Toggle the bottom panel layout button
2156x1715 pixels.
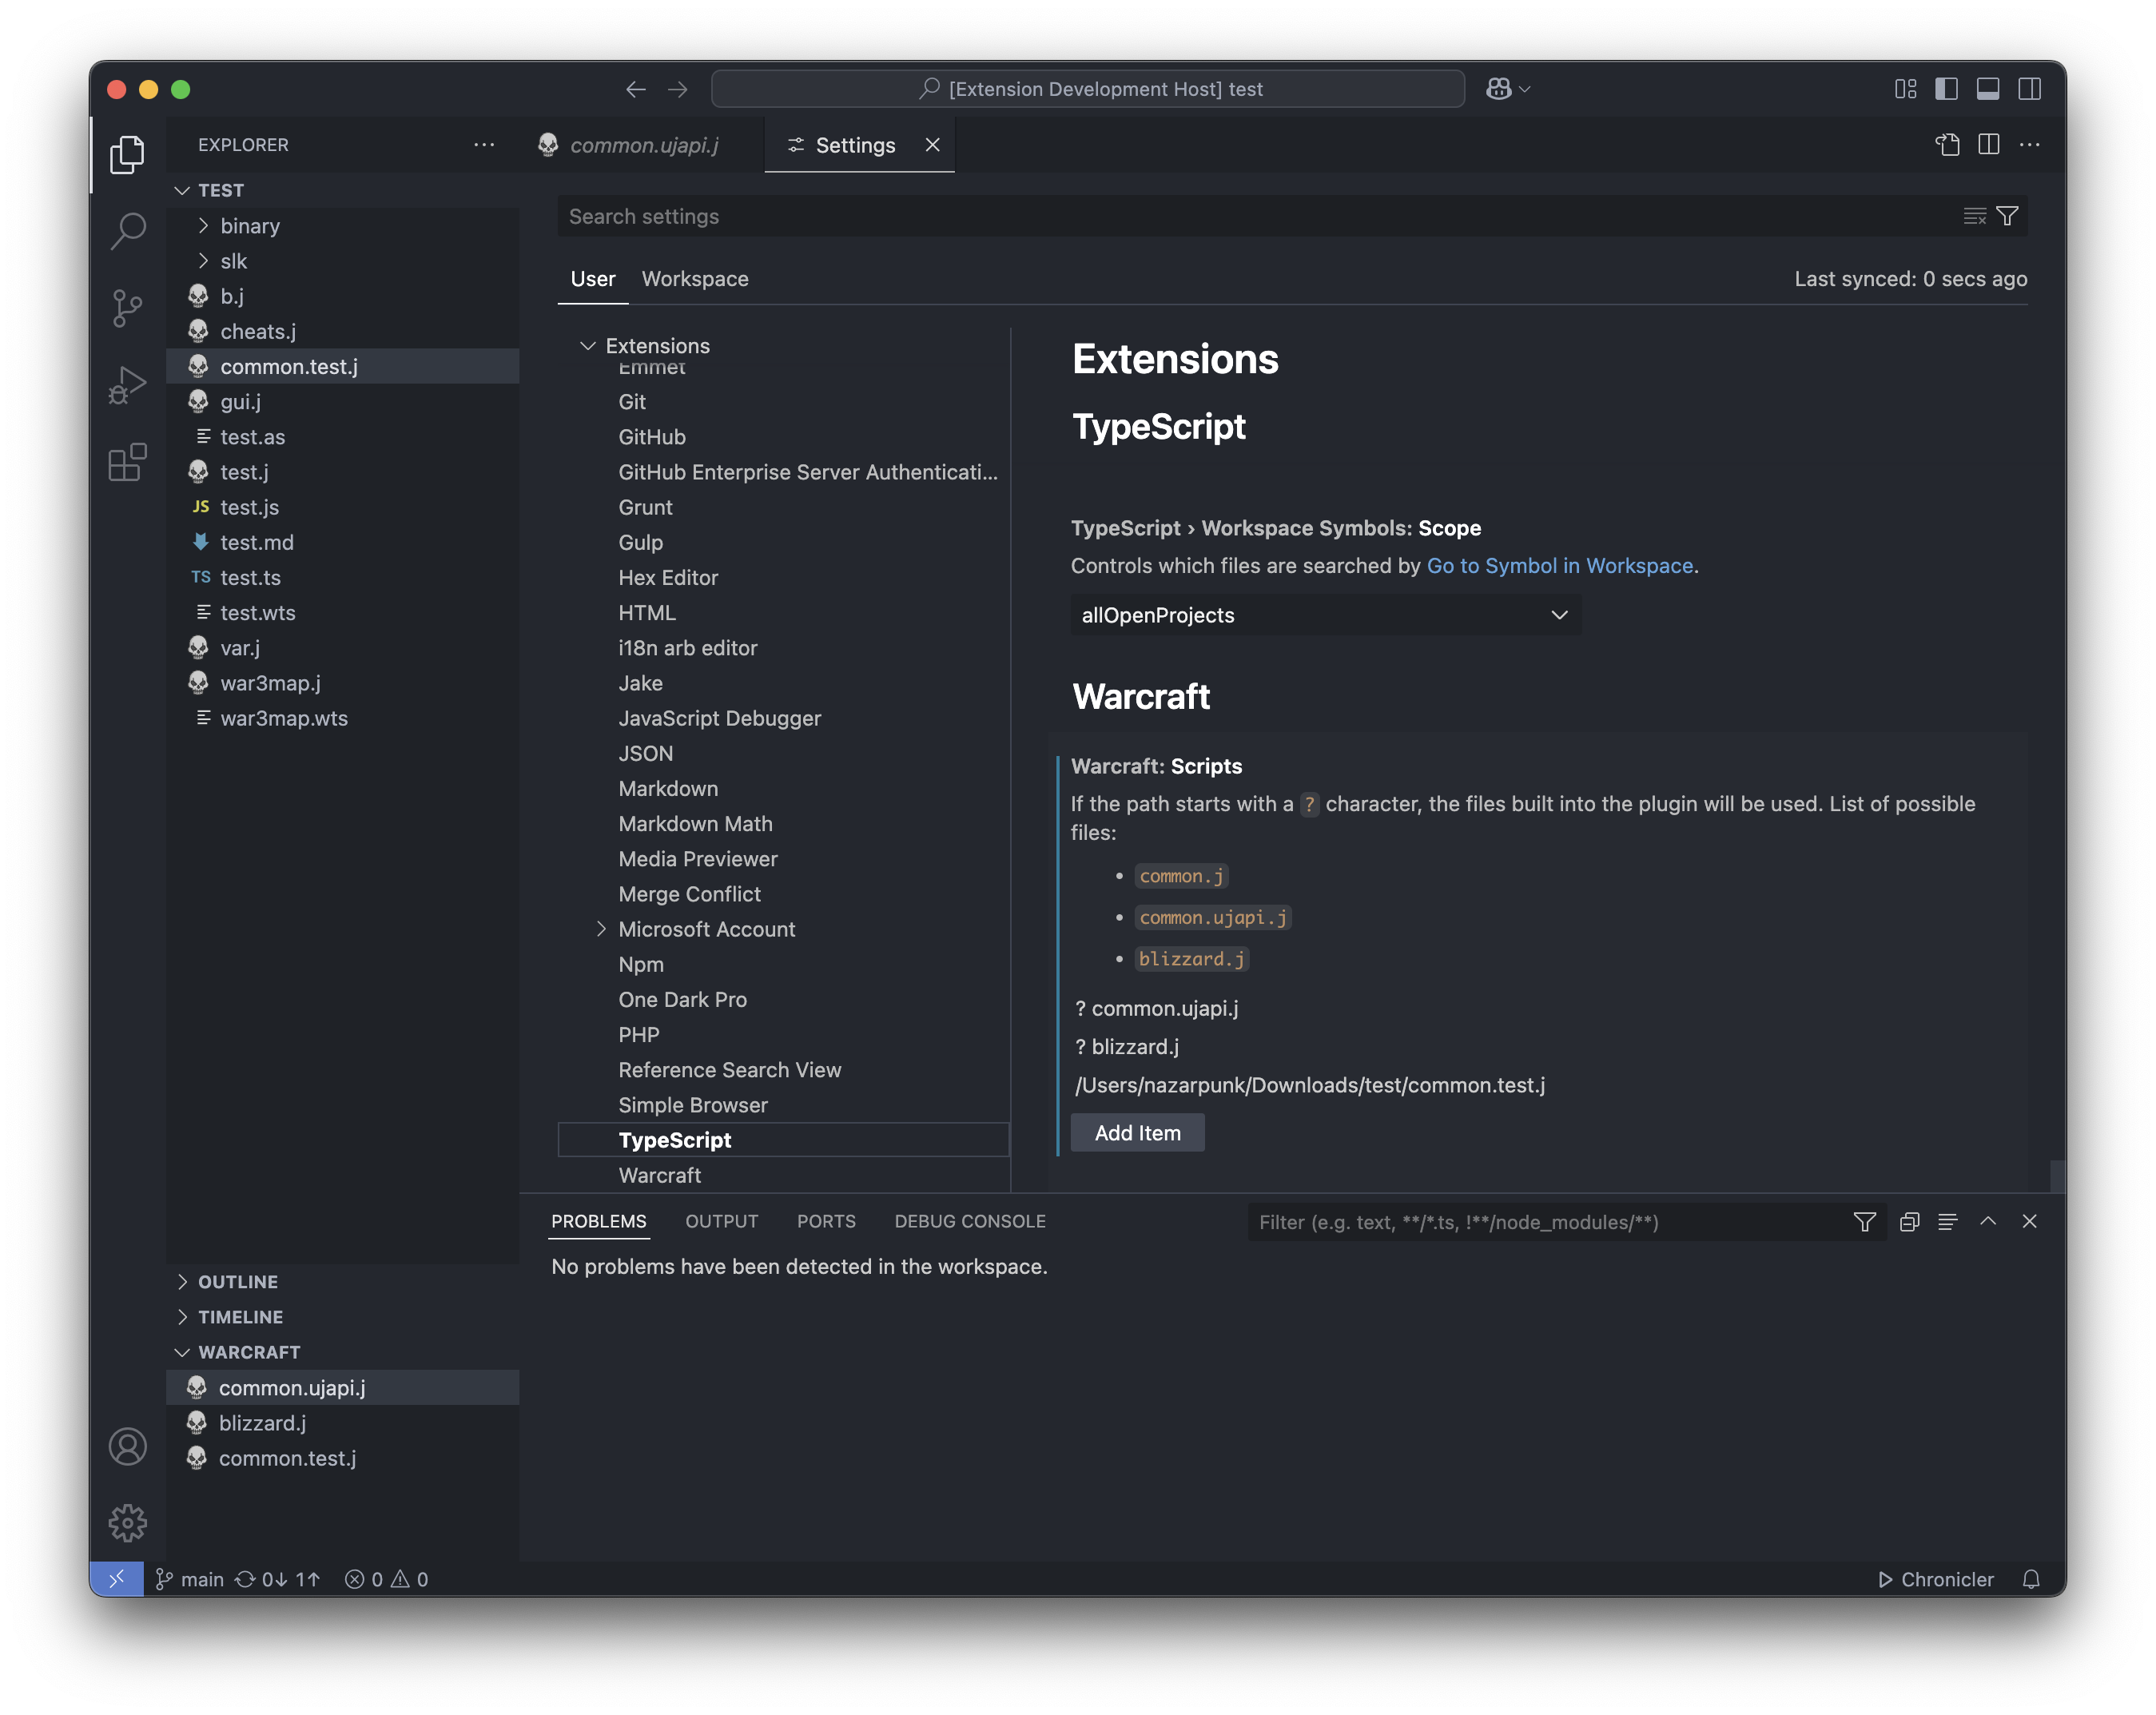[1987, 89]
